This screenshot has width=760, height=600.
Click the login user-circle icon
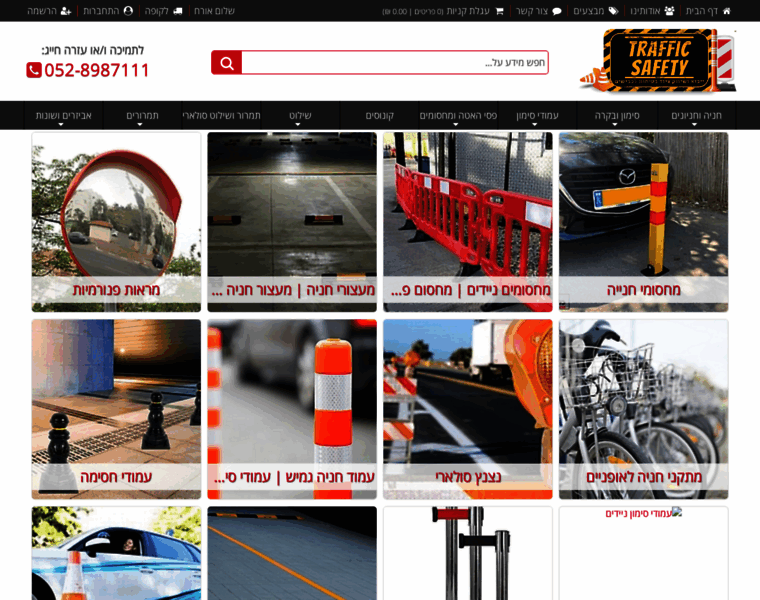(x=128, y=11)
